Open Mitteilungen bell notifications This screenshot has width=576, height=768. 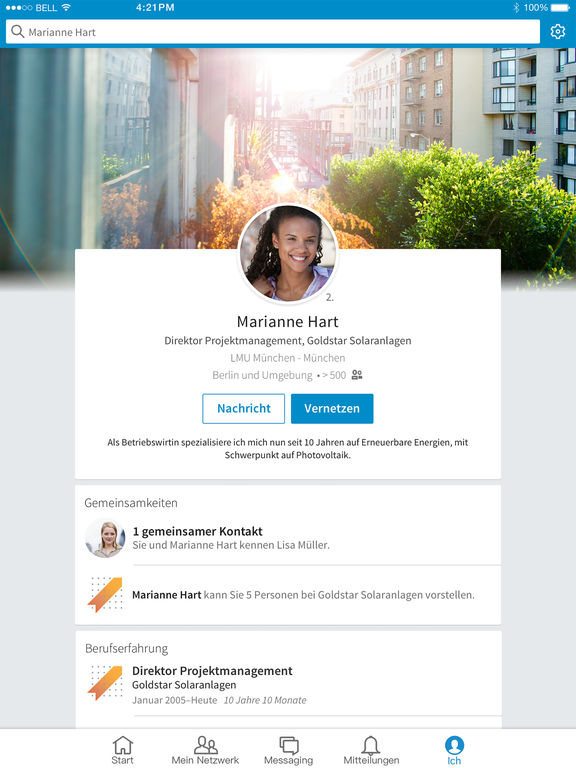click(371, 750)
